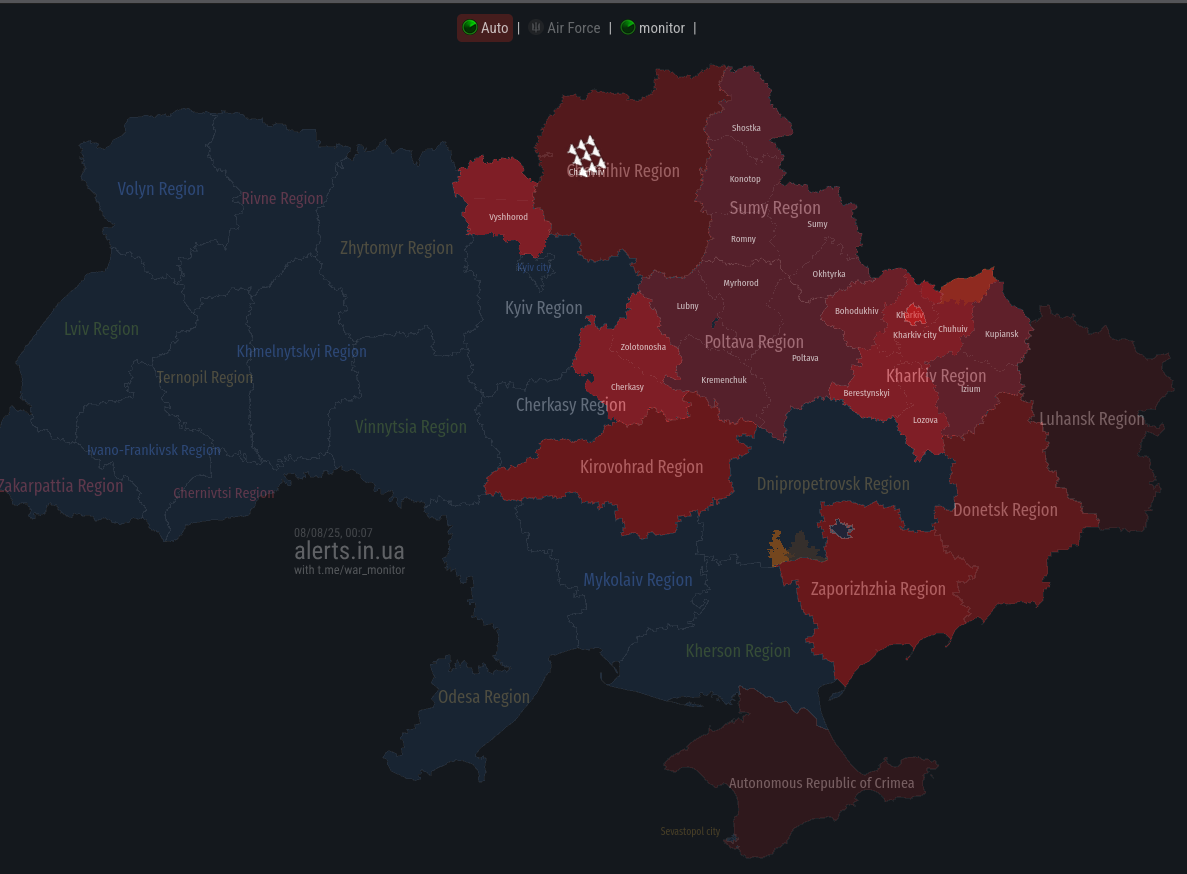Click the Kherson Region label
This screenshot has width=1187, height=874.
pyautogui.click(x=737, y=651)
